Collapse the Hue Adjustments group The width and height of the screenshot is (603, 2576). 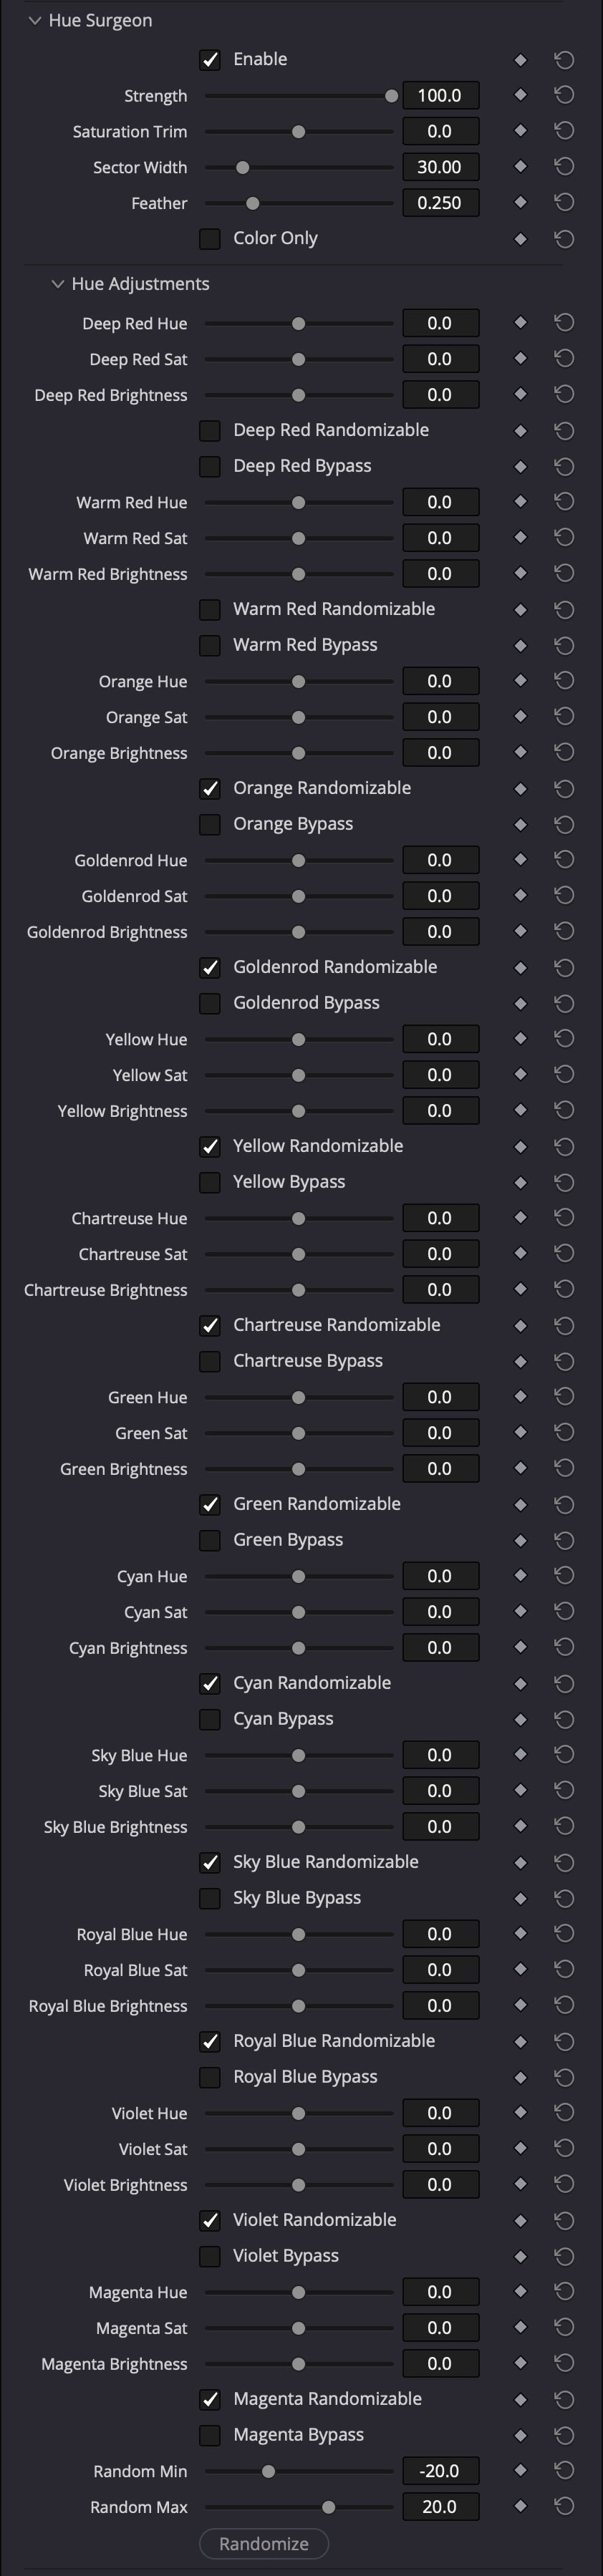(58, 283)
